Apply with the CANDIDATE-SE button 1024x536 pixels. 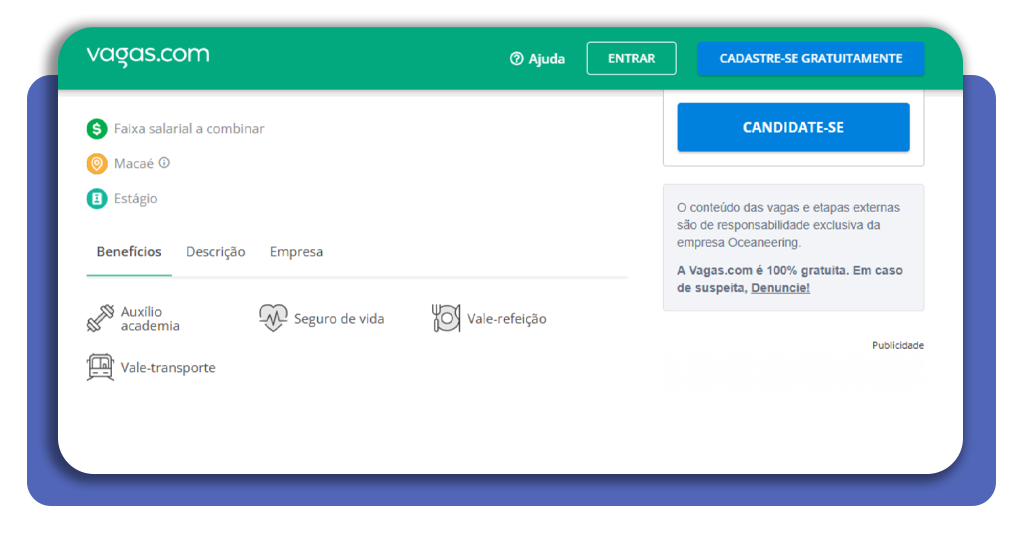[793, 128]
